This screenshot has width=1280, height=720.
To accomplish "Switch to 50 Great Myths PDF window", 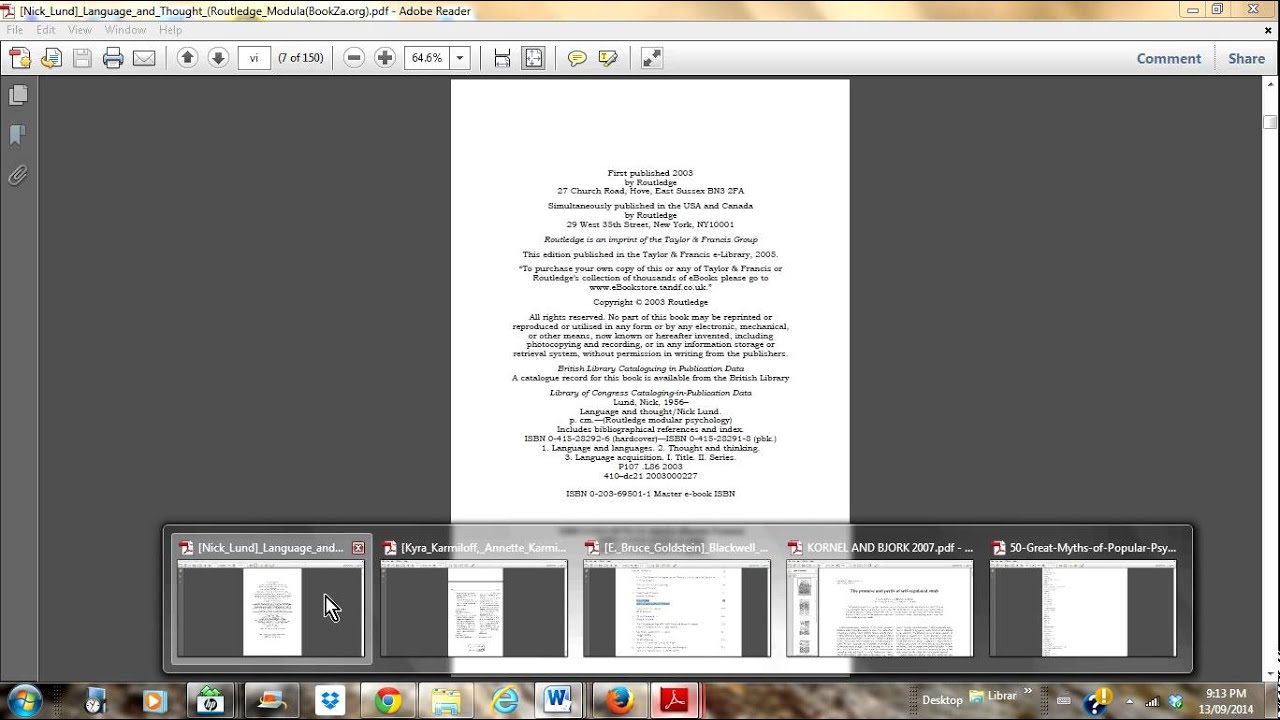I will (1083, 599).
